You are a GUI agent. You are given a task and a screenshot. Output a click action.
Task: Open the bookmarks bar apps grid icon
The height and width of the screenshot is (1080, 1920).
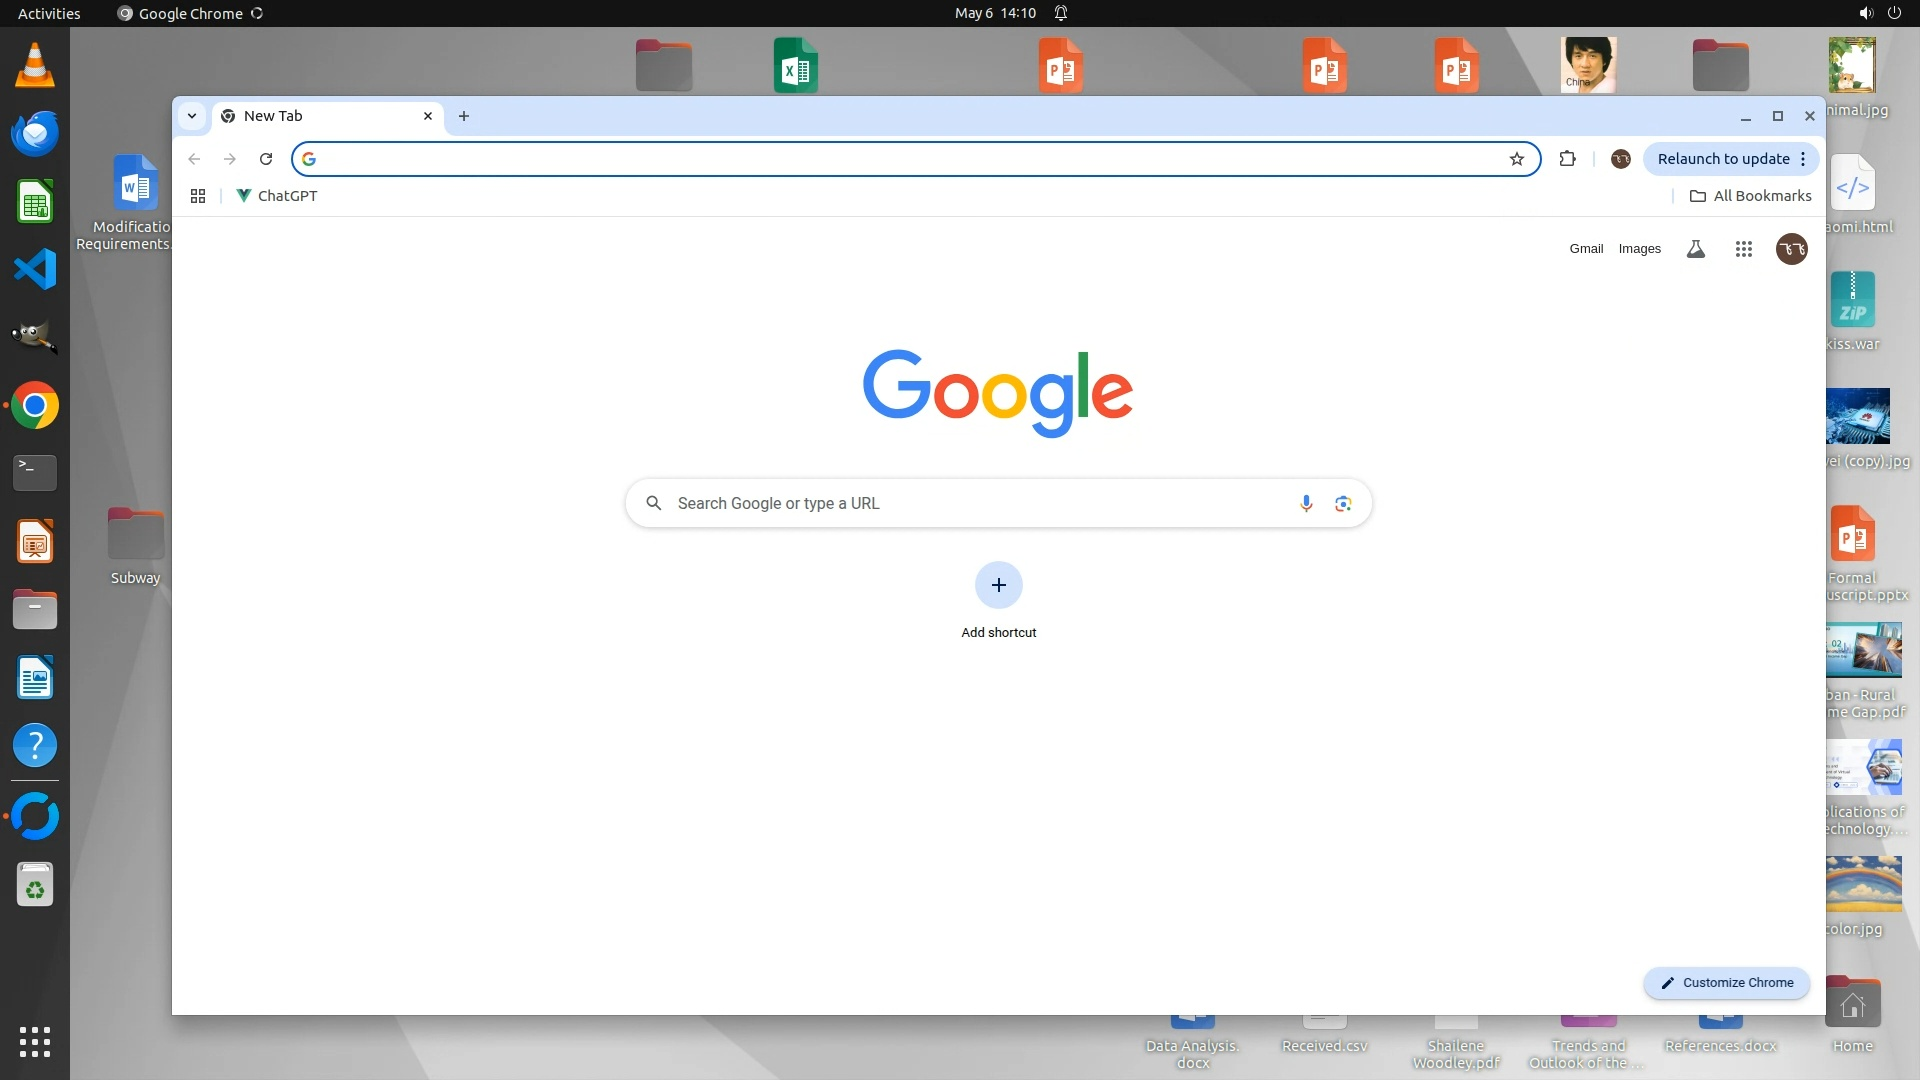(198, 196)
